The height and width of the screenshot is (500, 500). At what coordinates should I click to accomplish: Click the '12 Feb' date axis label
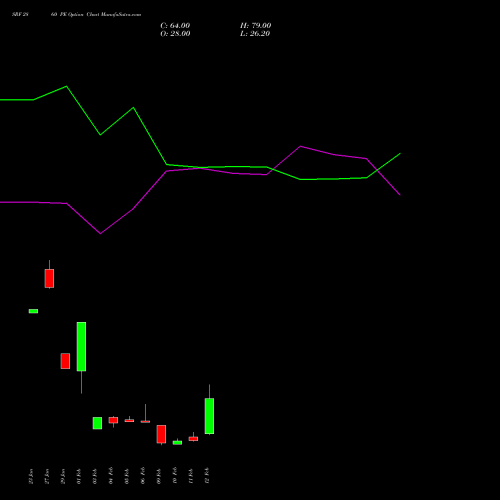tap(207, 476)
